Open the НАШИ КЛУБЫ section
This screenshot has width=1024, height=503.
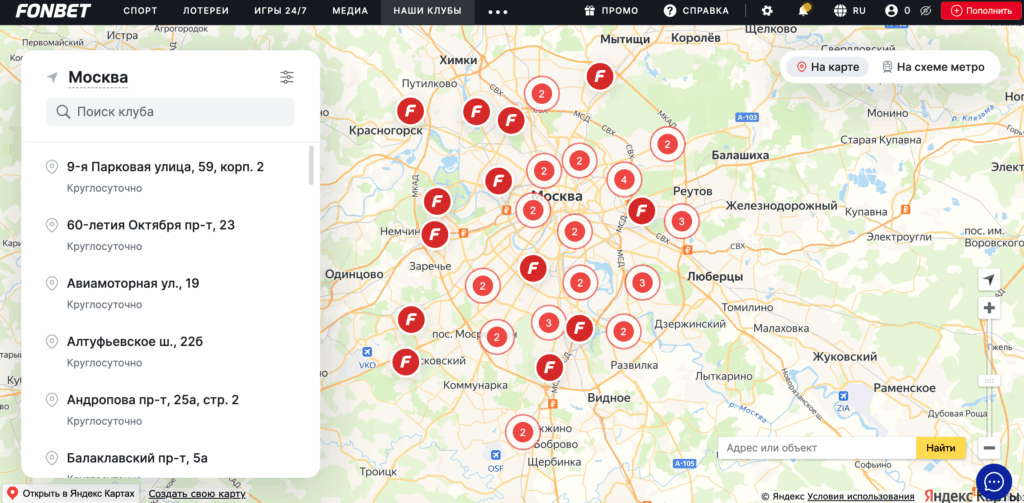(x=427, y=11)
